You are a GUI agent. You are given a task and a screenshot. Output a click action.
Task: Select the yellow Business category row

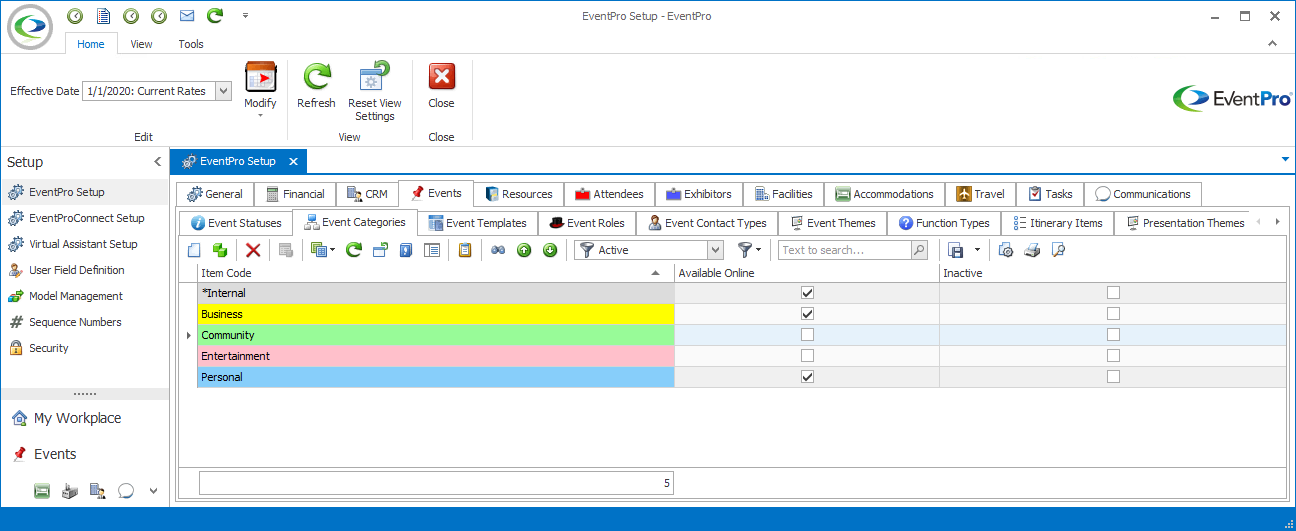click(x=436, y=314)
